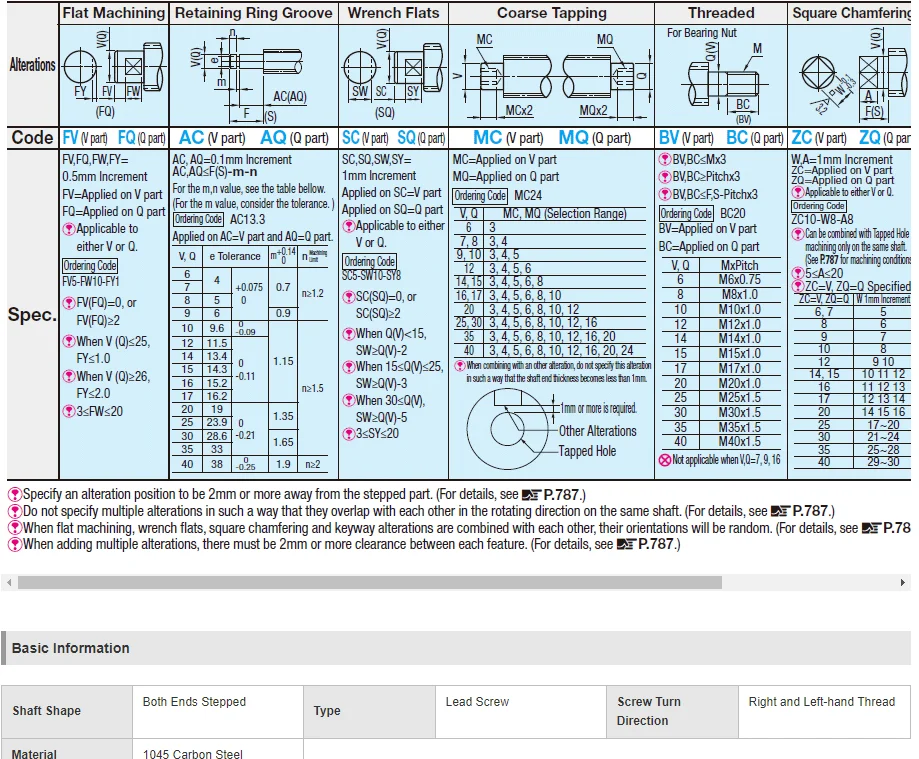Select the 'Both Ends Stepped' shaft shape value
Screen dimensions: 919x759
coord(194,702)
